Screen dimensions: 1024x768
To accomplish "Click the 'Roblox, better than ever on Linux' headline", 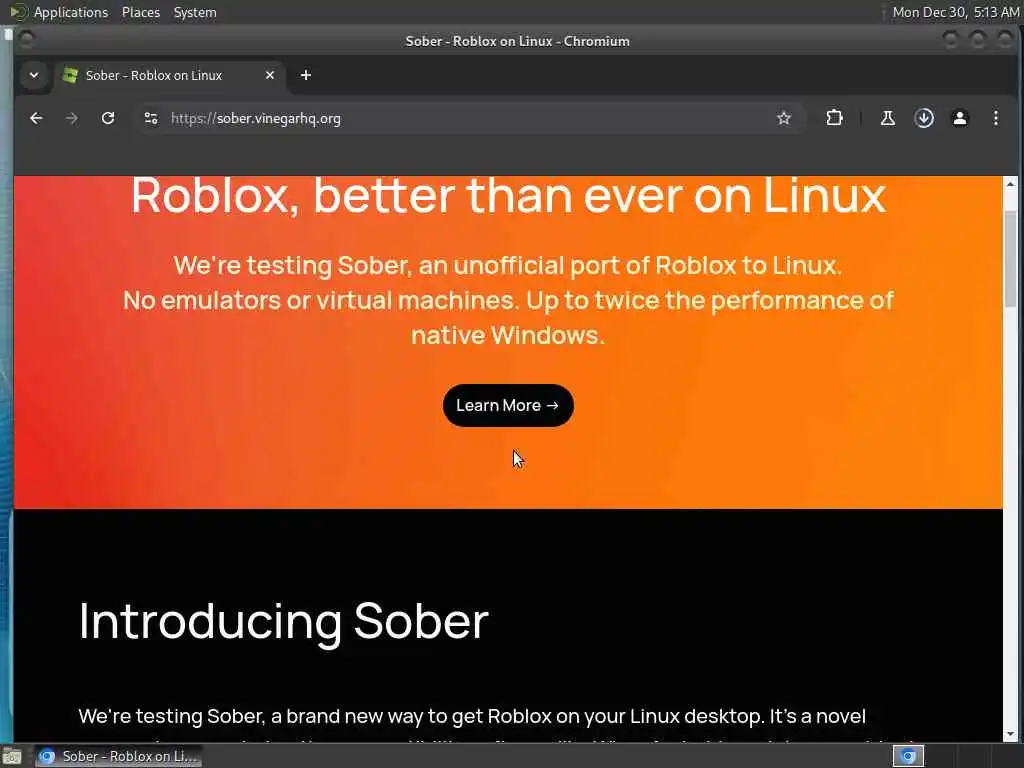I will [x=508, y=195].
